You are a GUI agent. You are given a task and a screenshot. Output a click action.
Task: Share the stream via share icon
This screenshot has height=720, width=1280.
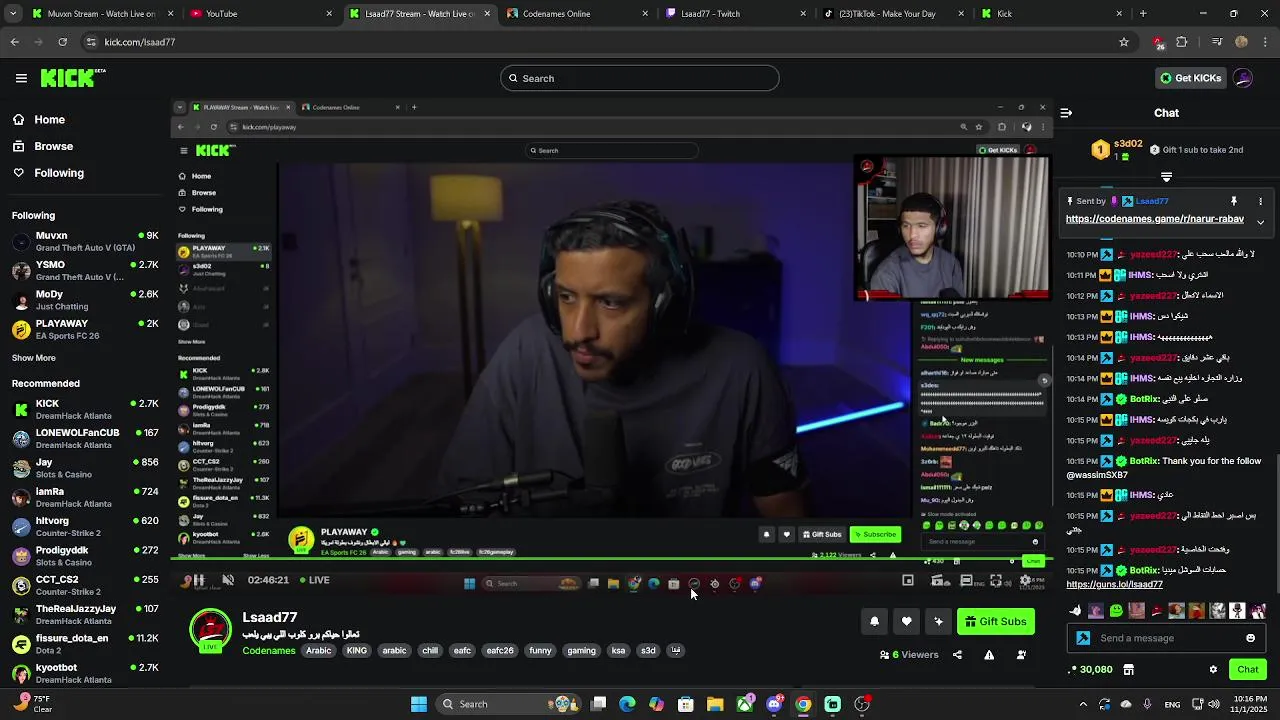coord(957,655)
